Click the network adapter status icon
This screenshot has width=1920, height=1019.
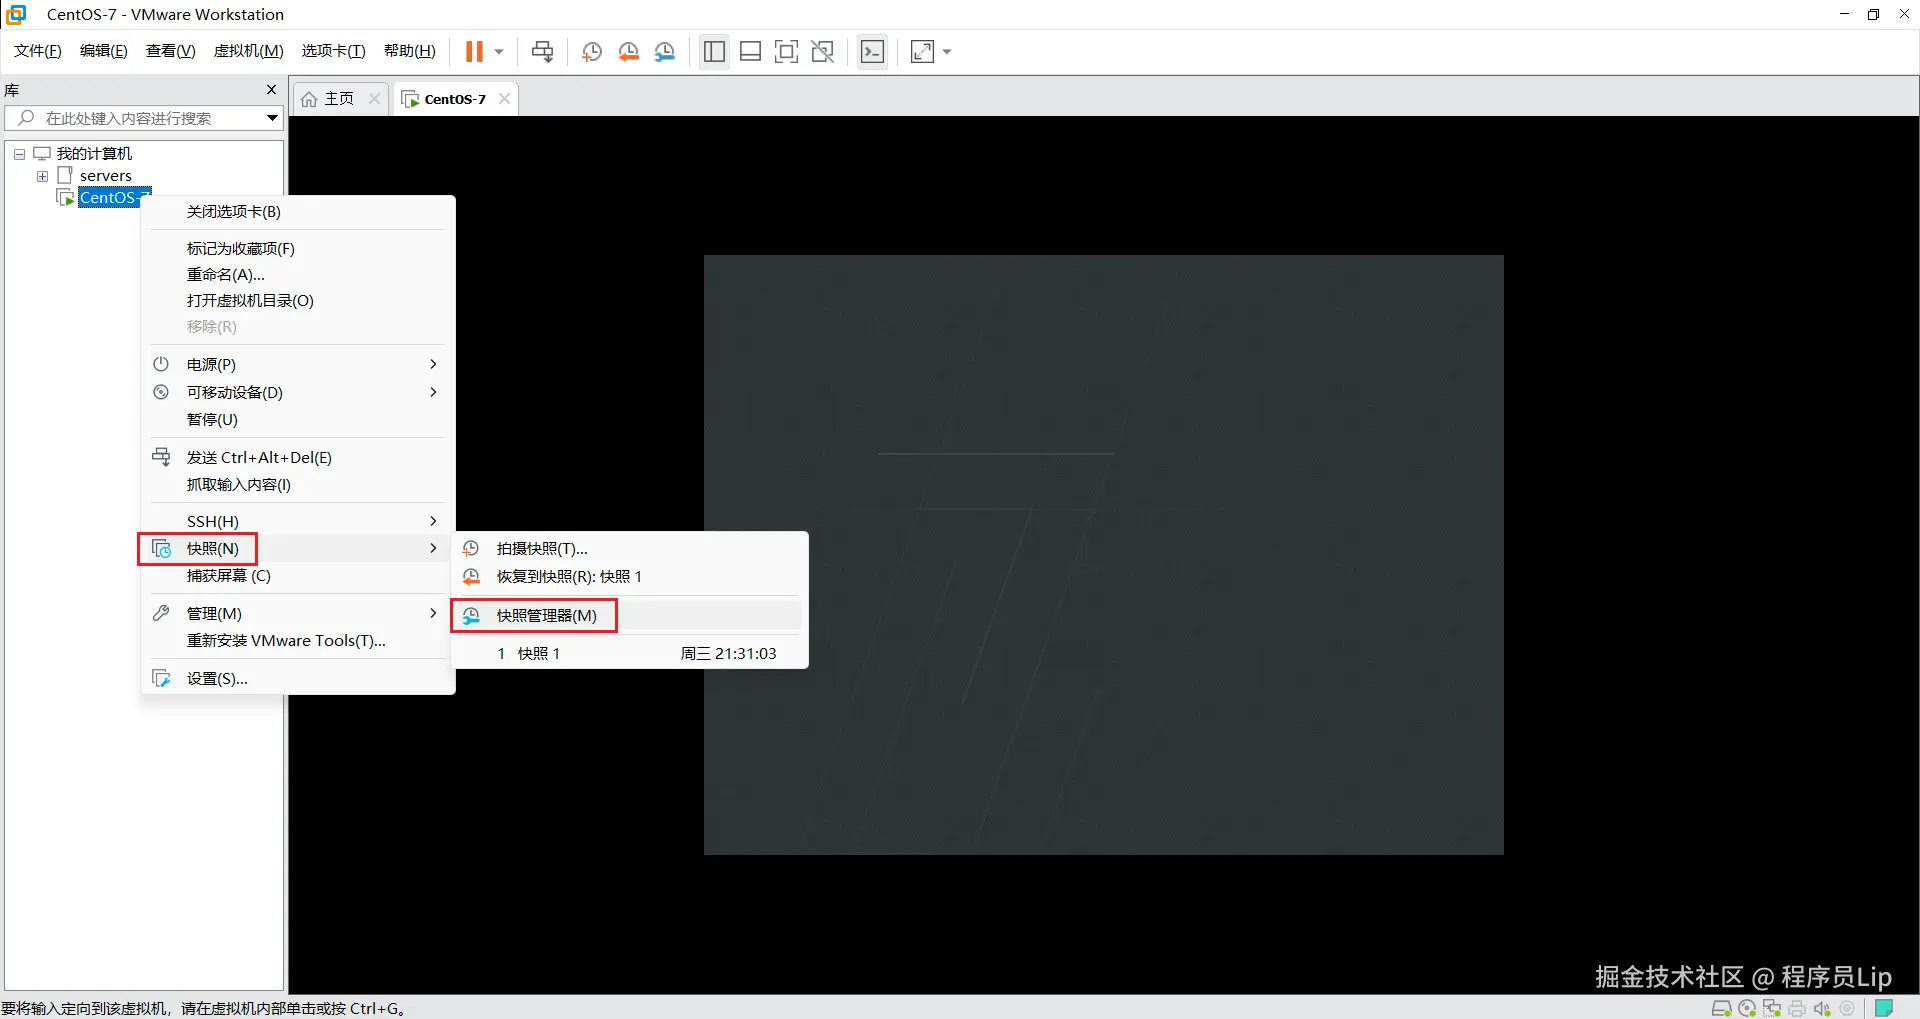click(x=1772, y=1008)
